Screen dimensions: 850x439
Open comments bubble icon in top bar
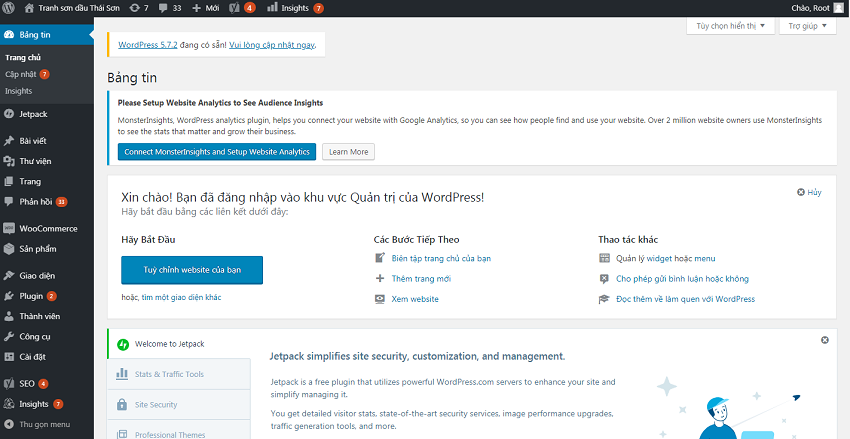tap(164, 7)
